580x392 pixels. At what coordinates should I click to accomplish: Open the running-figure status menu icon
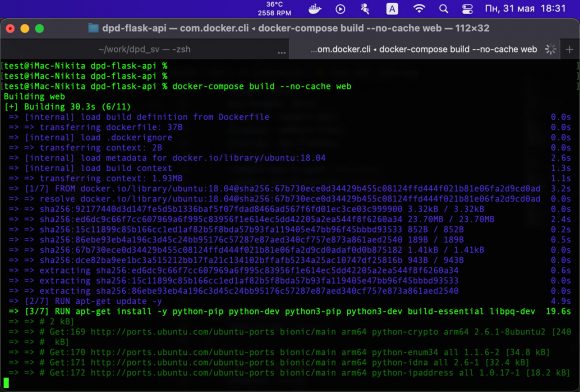tap(365, 9)
